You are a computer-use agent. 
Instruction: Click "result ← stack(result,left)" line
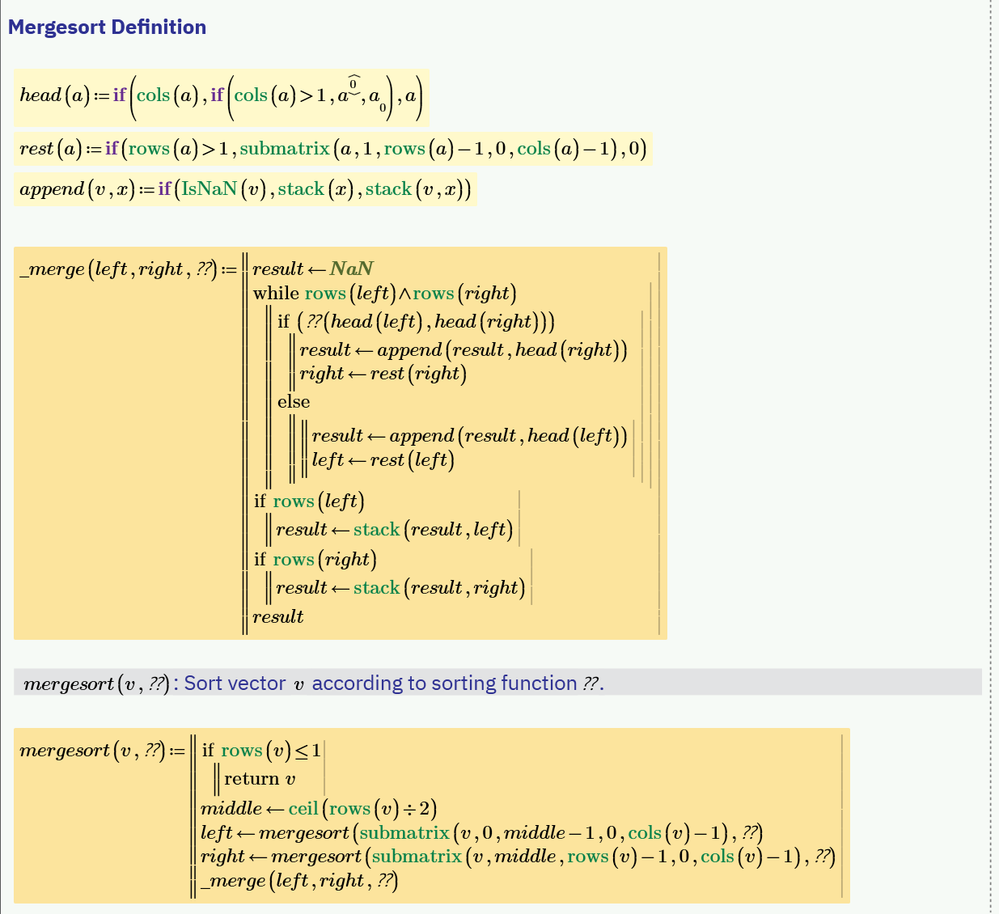[x=394, y=530]
